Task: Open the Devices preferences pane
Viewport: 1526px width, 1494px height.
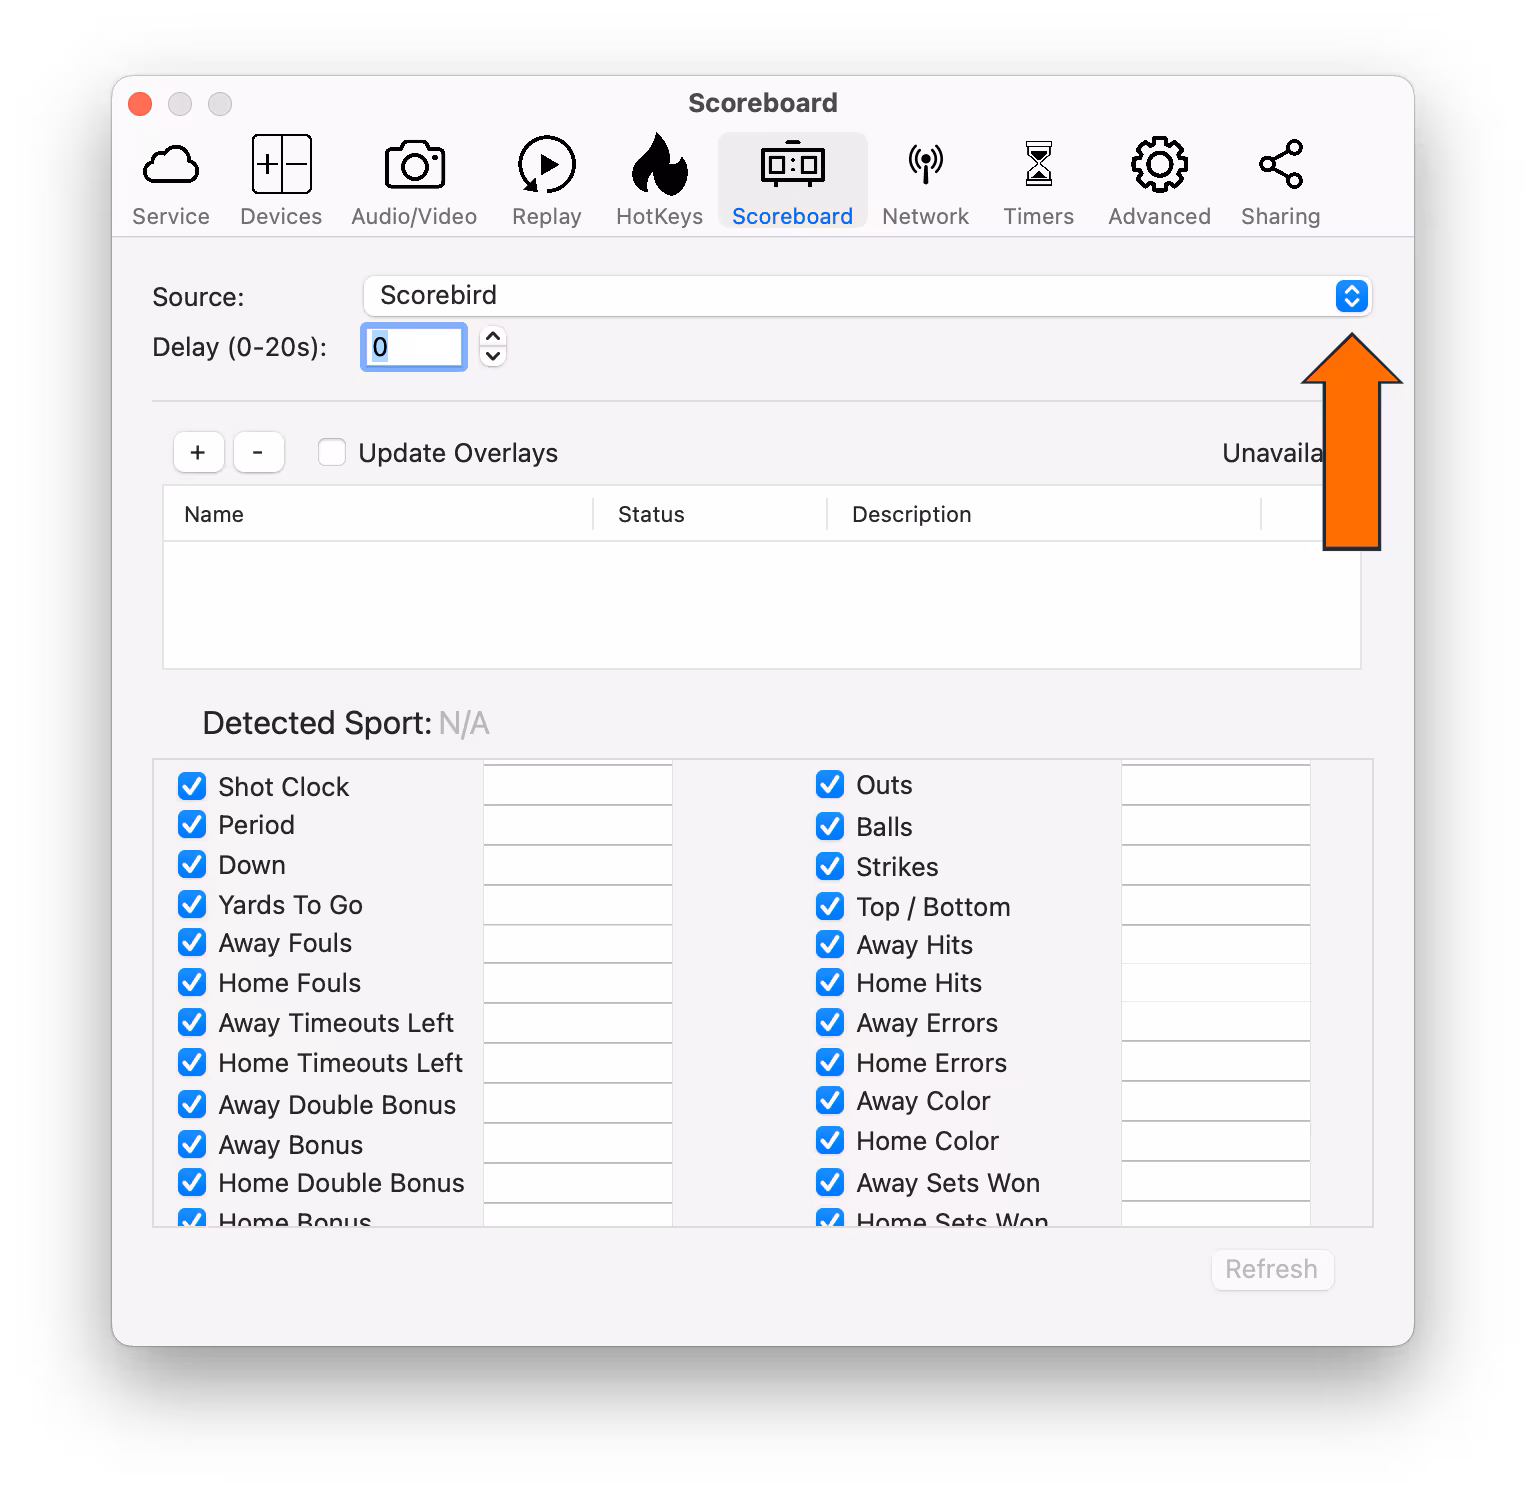Action: 281,181
